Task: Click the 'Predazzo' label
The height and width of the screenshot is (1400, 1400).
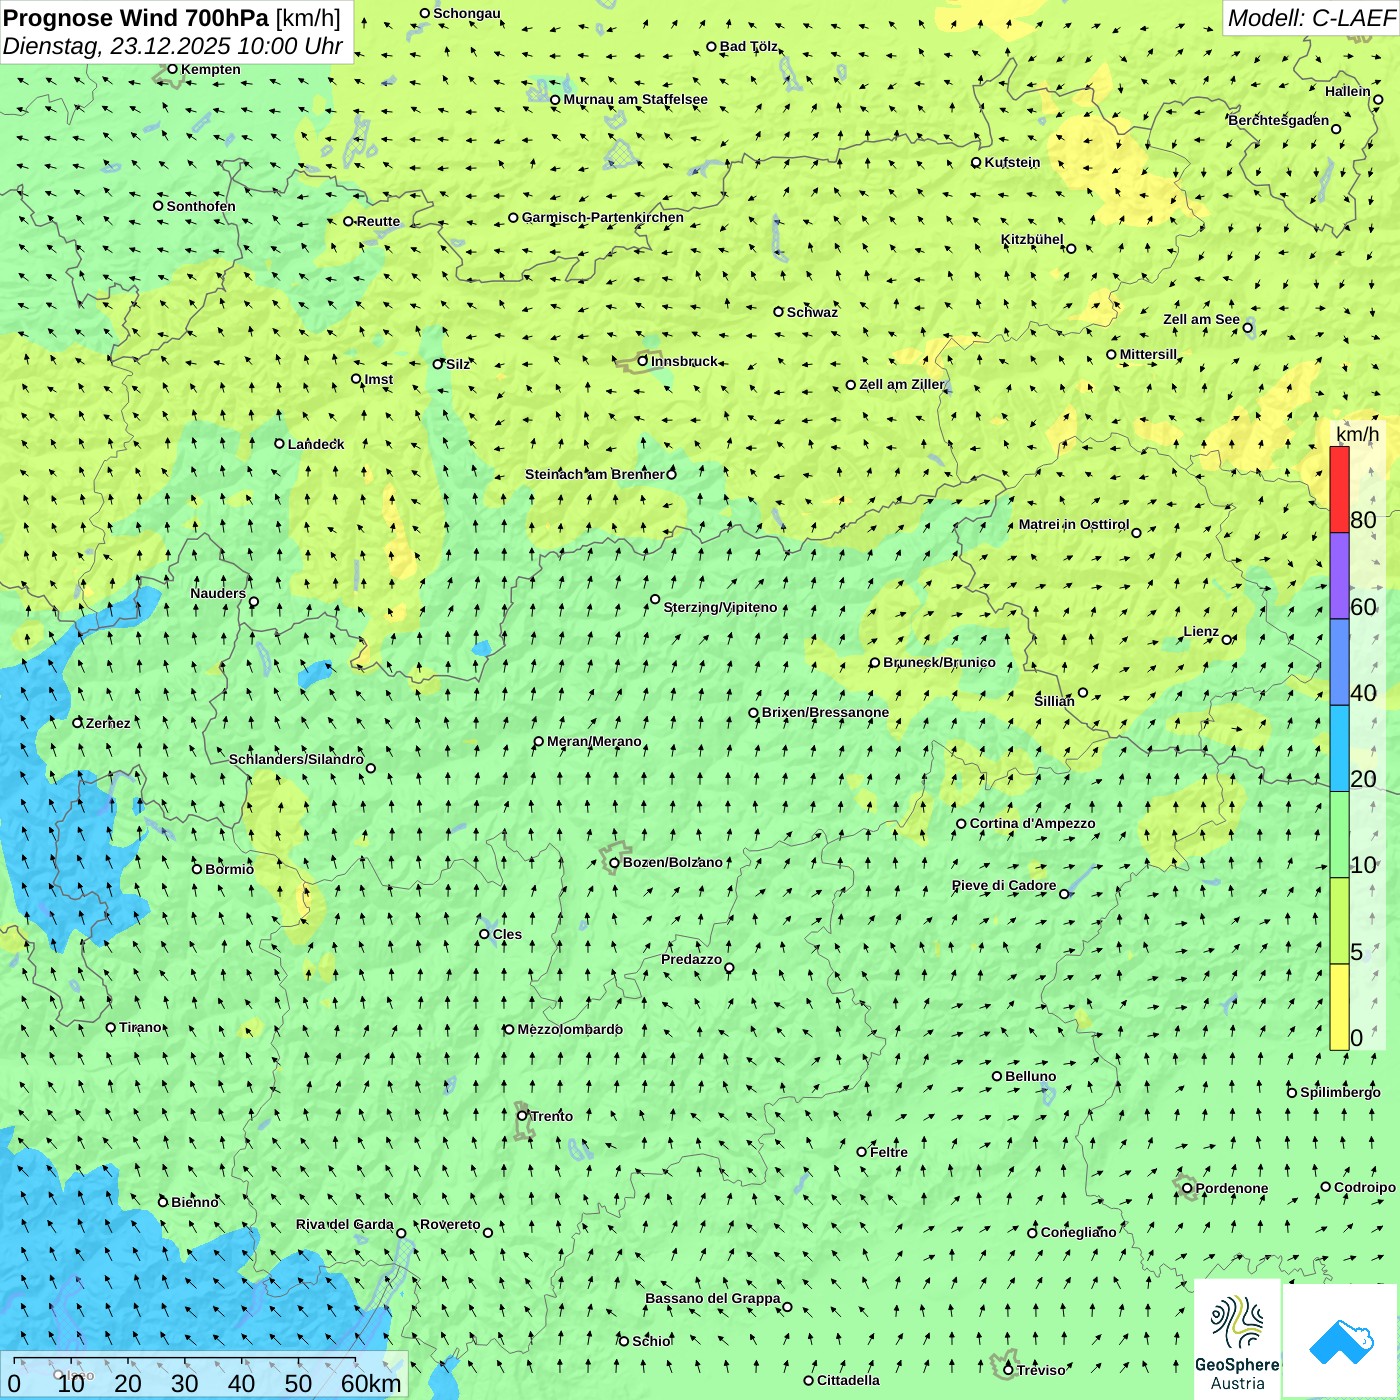Action: [x=691, y=959]
